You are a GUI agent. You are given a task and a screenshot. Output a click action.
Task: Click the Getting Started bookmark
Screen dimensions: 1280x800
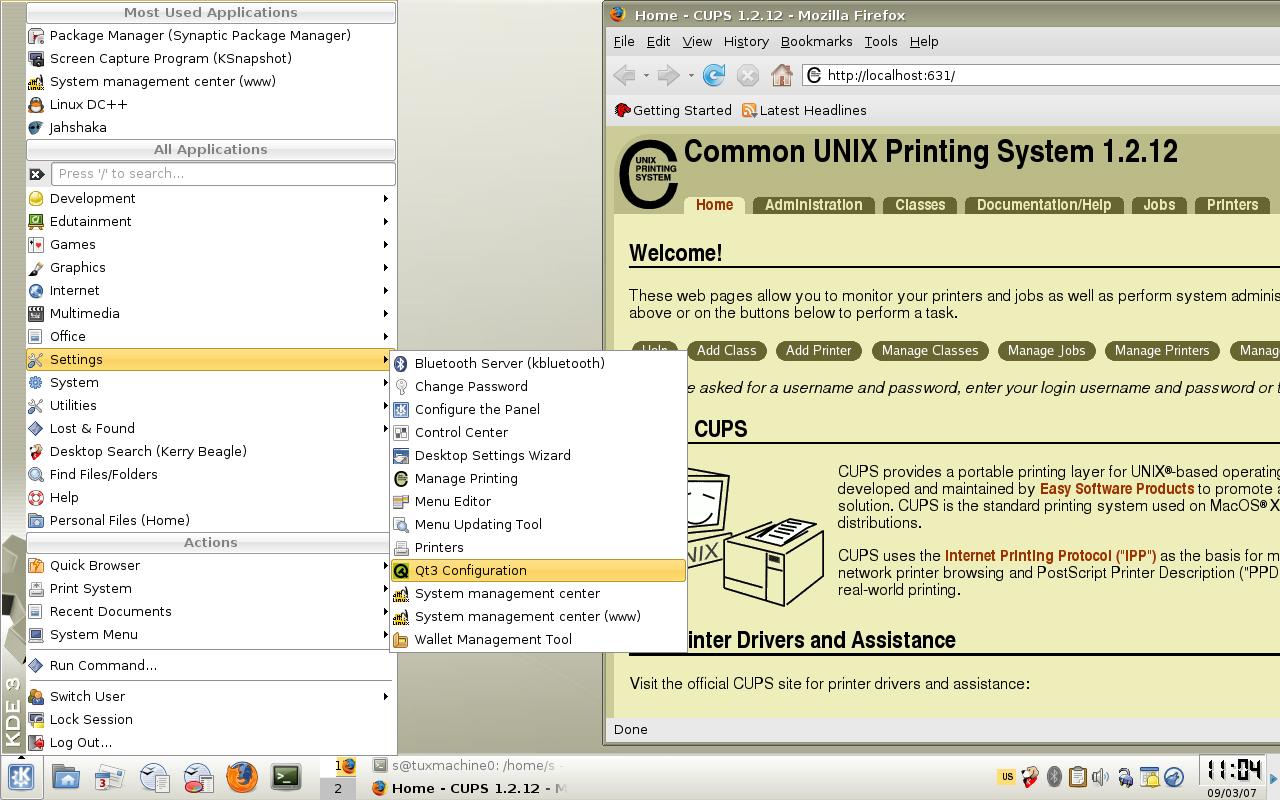click(673, 110)
